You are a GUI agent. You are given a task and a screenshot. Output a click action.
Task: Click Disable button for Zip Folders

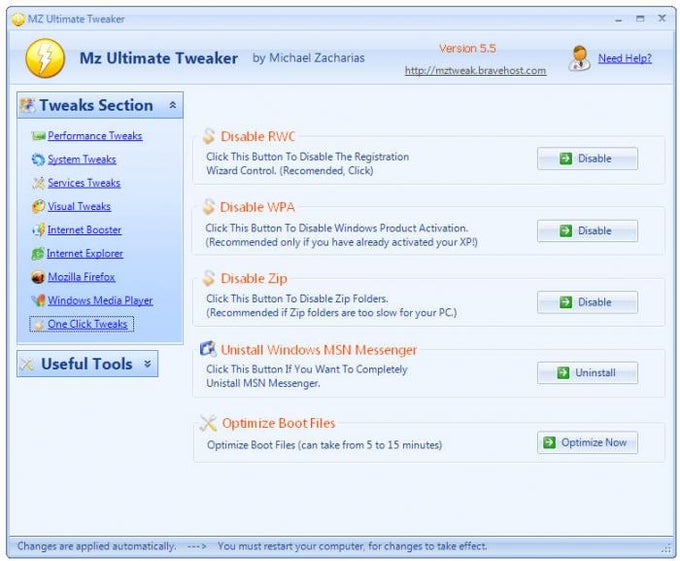[x=587, y=302]
